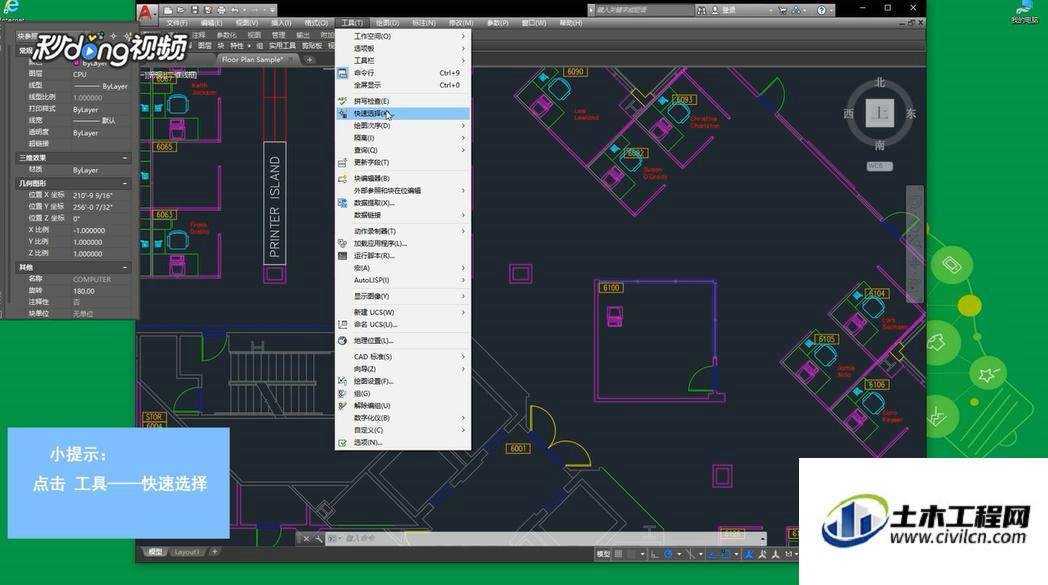Expand the AutoLISP(I) submenu
This screenshot has height=585, width=1048.
403,280
